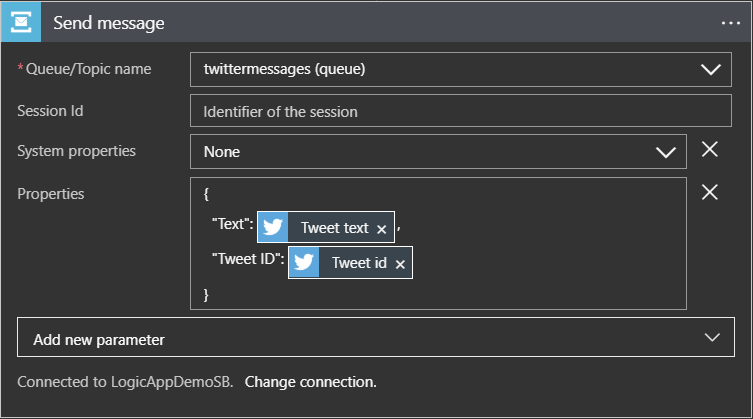Viewport: 753px width, 419px height.
Task: Select the Tweet text dynamic token
Action: coord(334,228)
